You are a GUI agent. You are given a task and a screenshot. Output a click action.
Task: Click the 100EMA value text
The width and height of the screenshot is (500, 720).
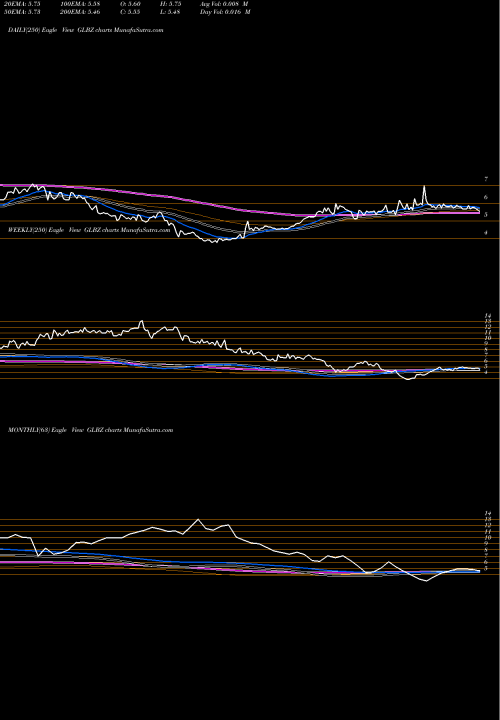80,4
